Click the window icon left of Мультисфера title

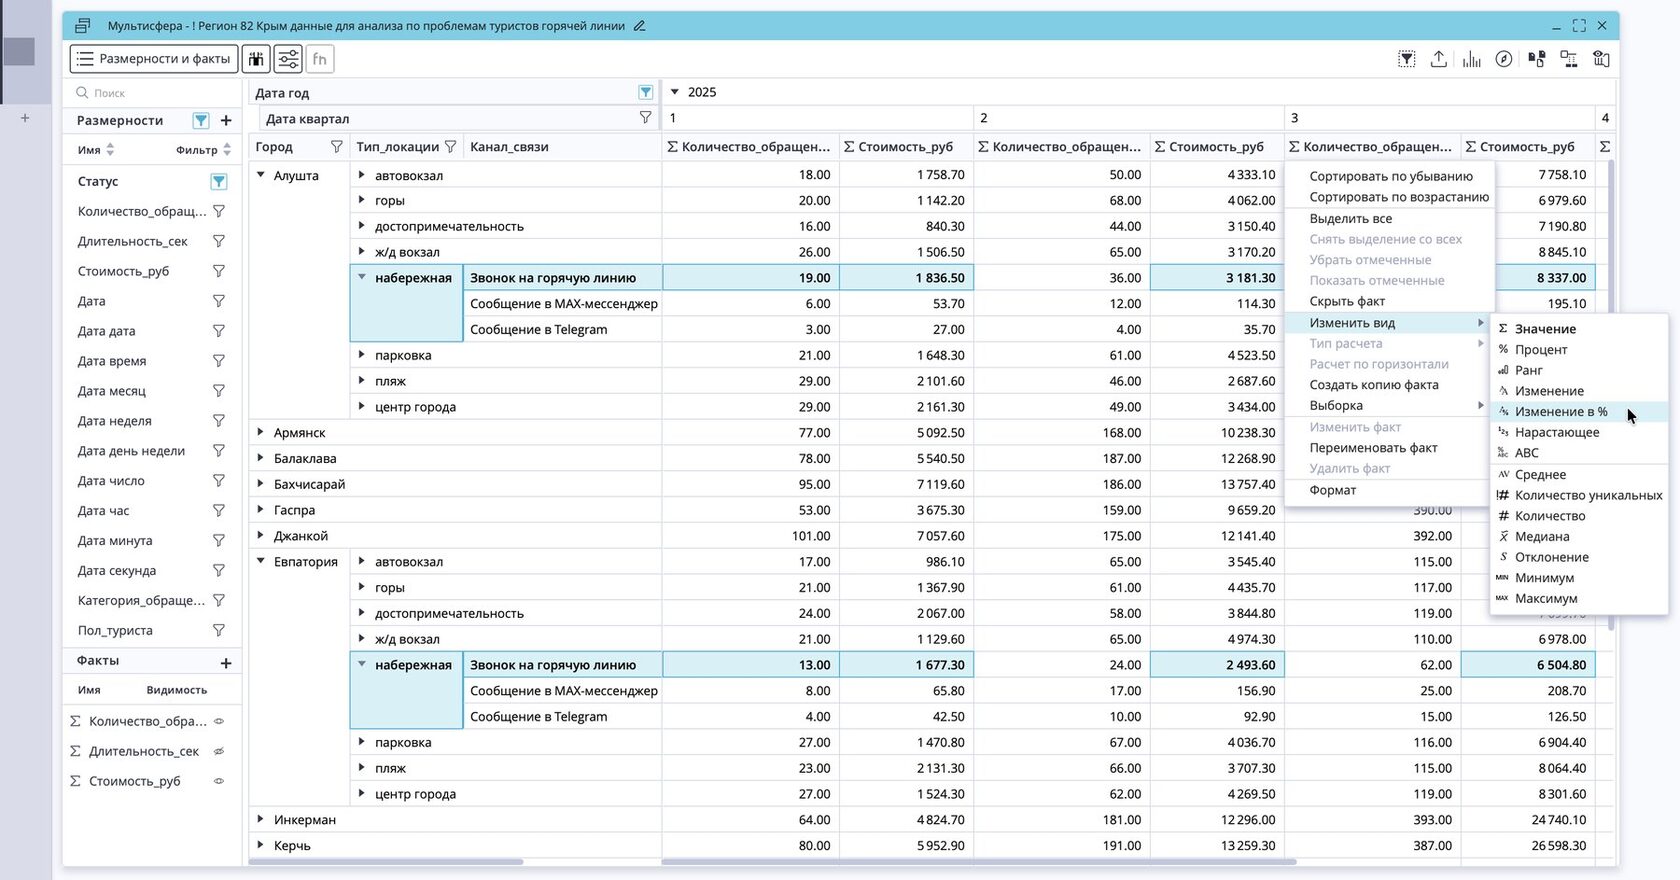click(83, 26)
